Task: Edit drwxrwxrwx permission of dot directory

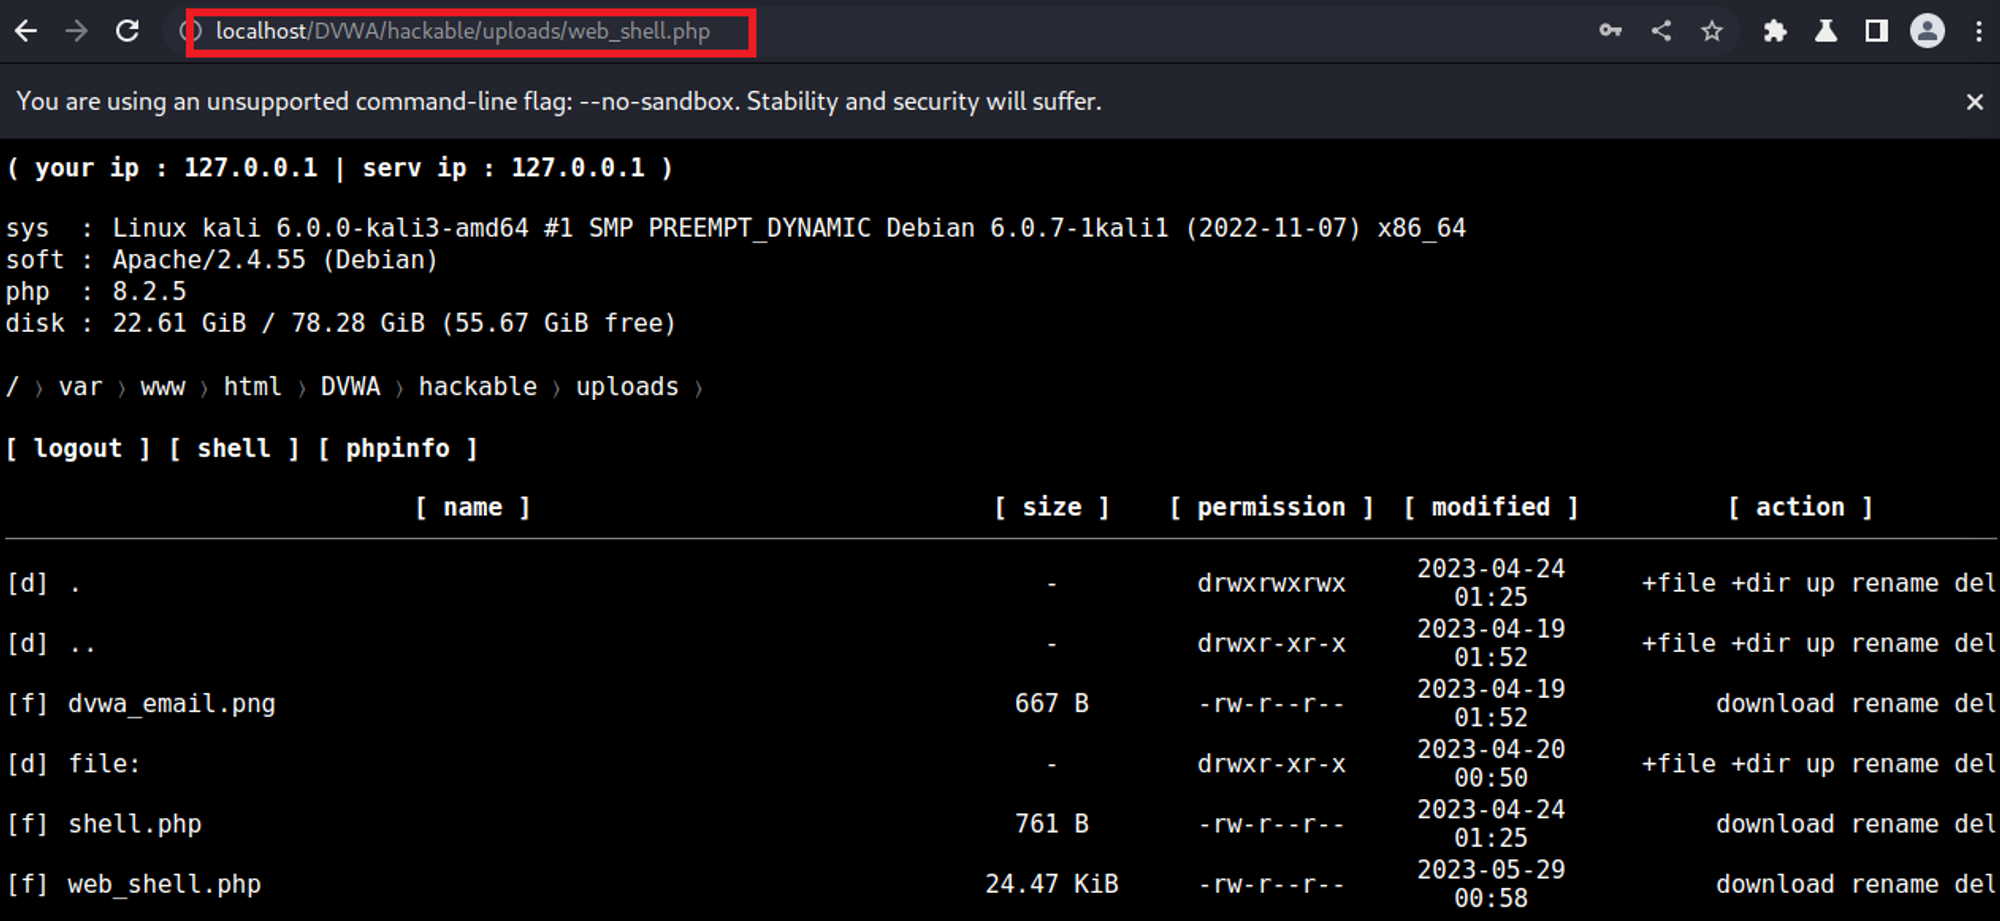Action: 1271,583
